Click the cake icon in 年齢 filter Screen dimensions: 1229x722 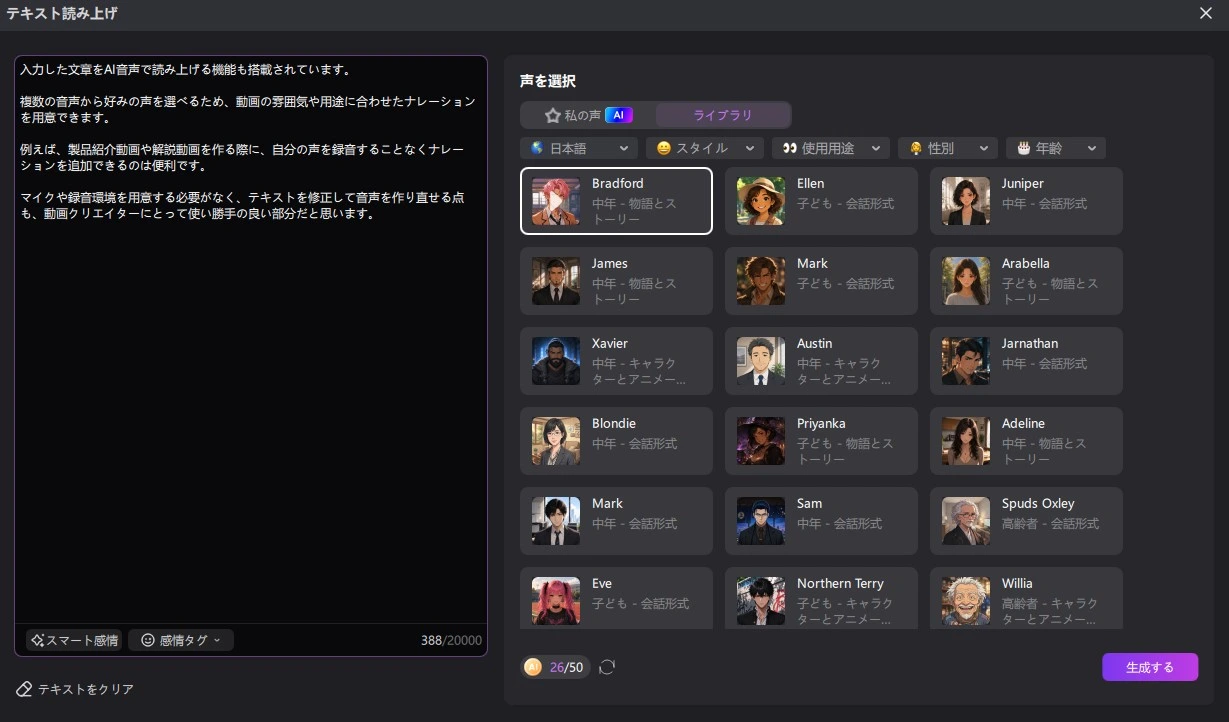pos(1023,148)
